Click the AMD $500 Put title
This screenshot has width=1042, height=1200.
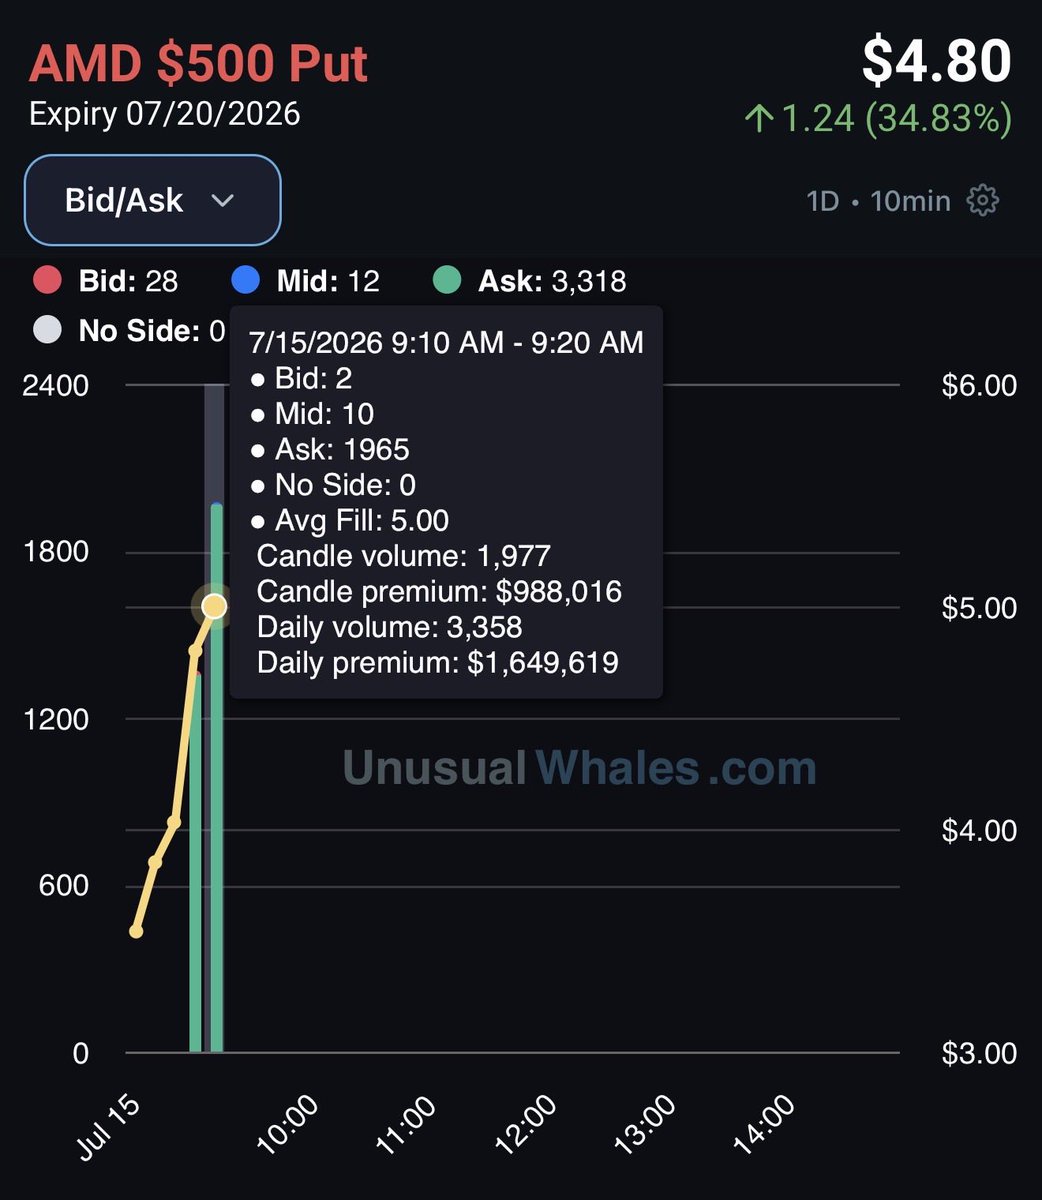point(198,63)
